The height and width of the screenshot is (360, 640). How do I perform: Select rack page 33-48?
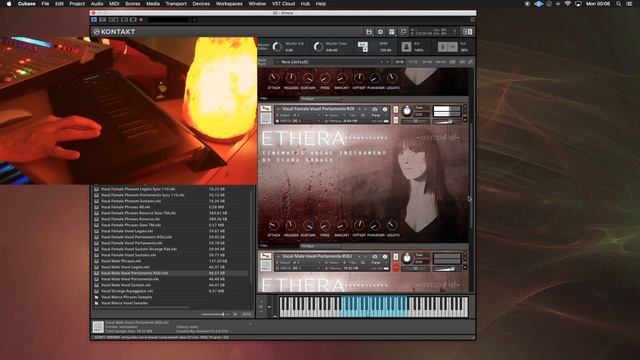pos(427,62)
